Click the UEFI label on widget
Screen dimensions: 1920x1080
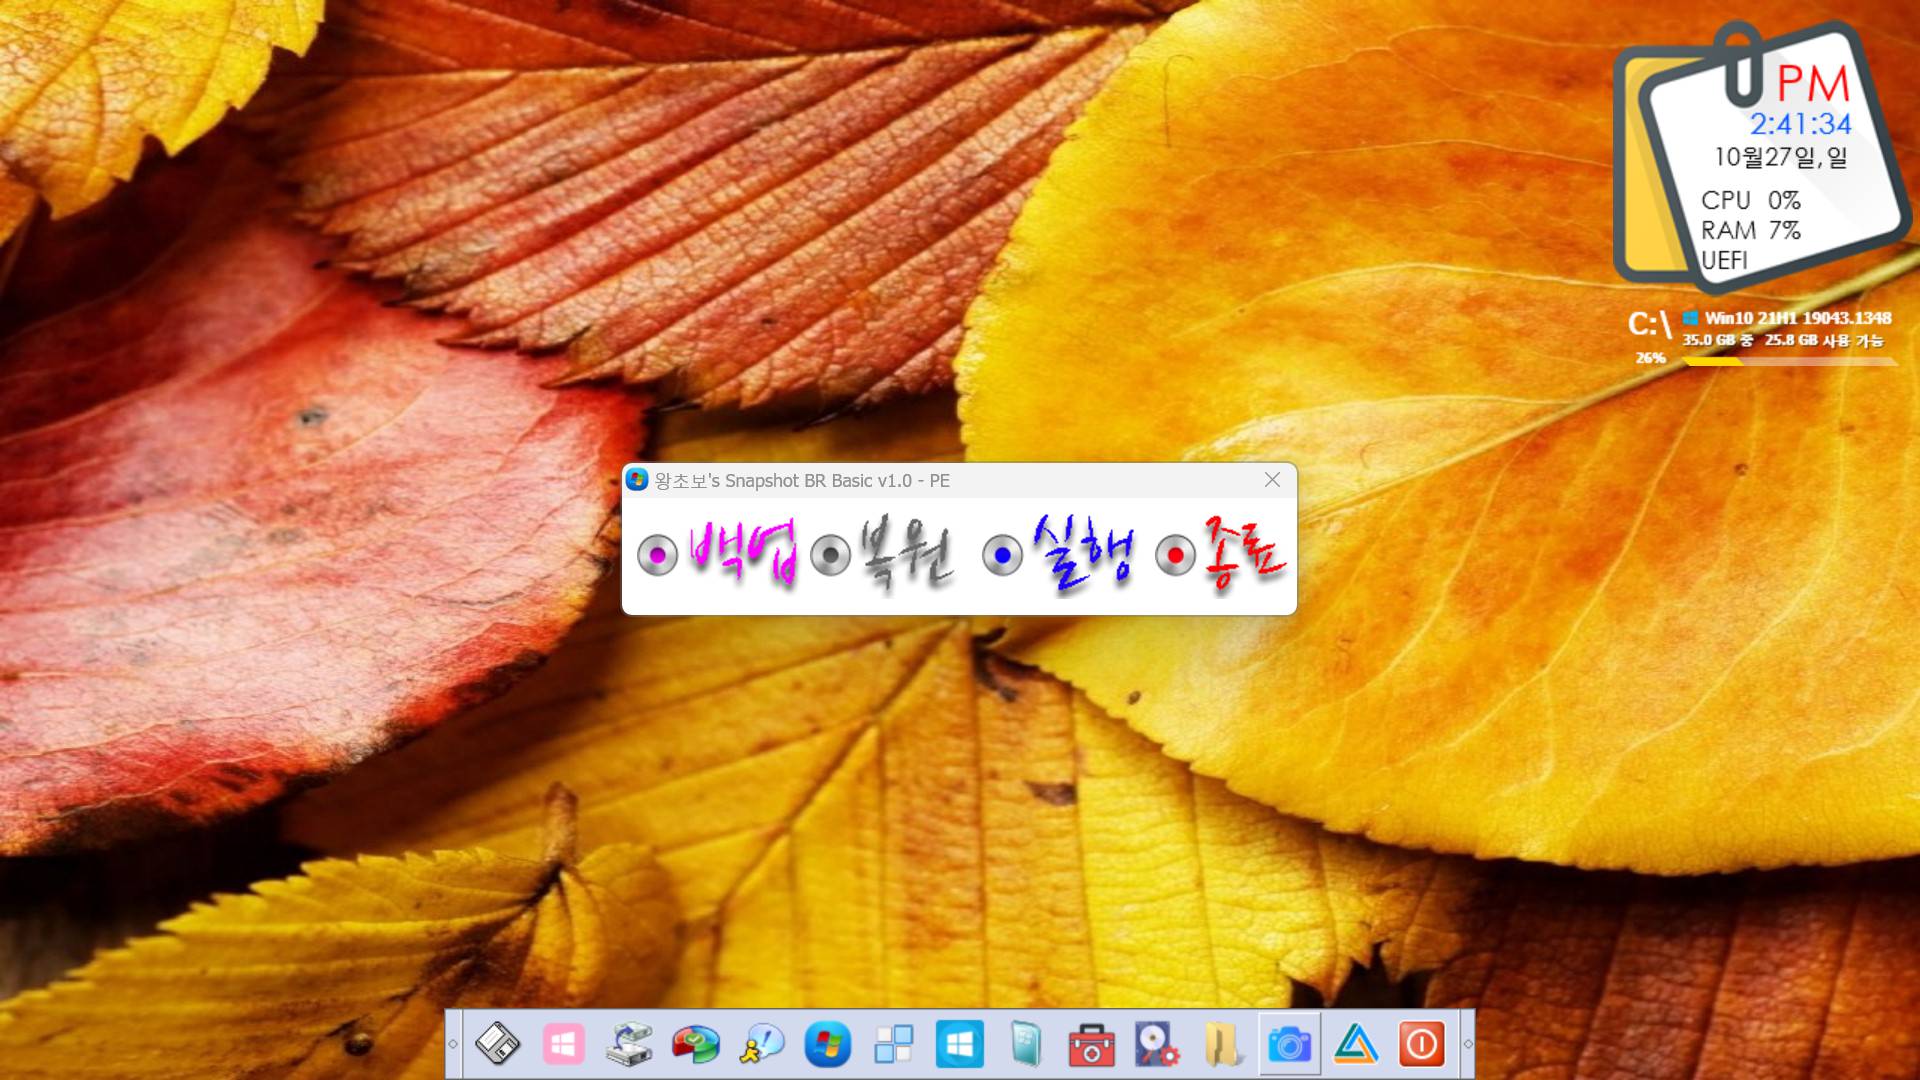(1725, 260)
